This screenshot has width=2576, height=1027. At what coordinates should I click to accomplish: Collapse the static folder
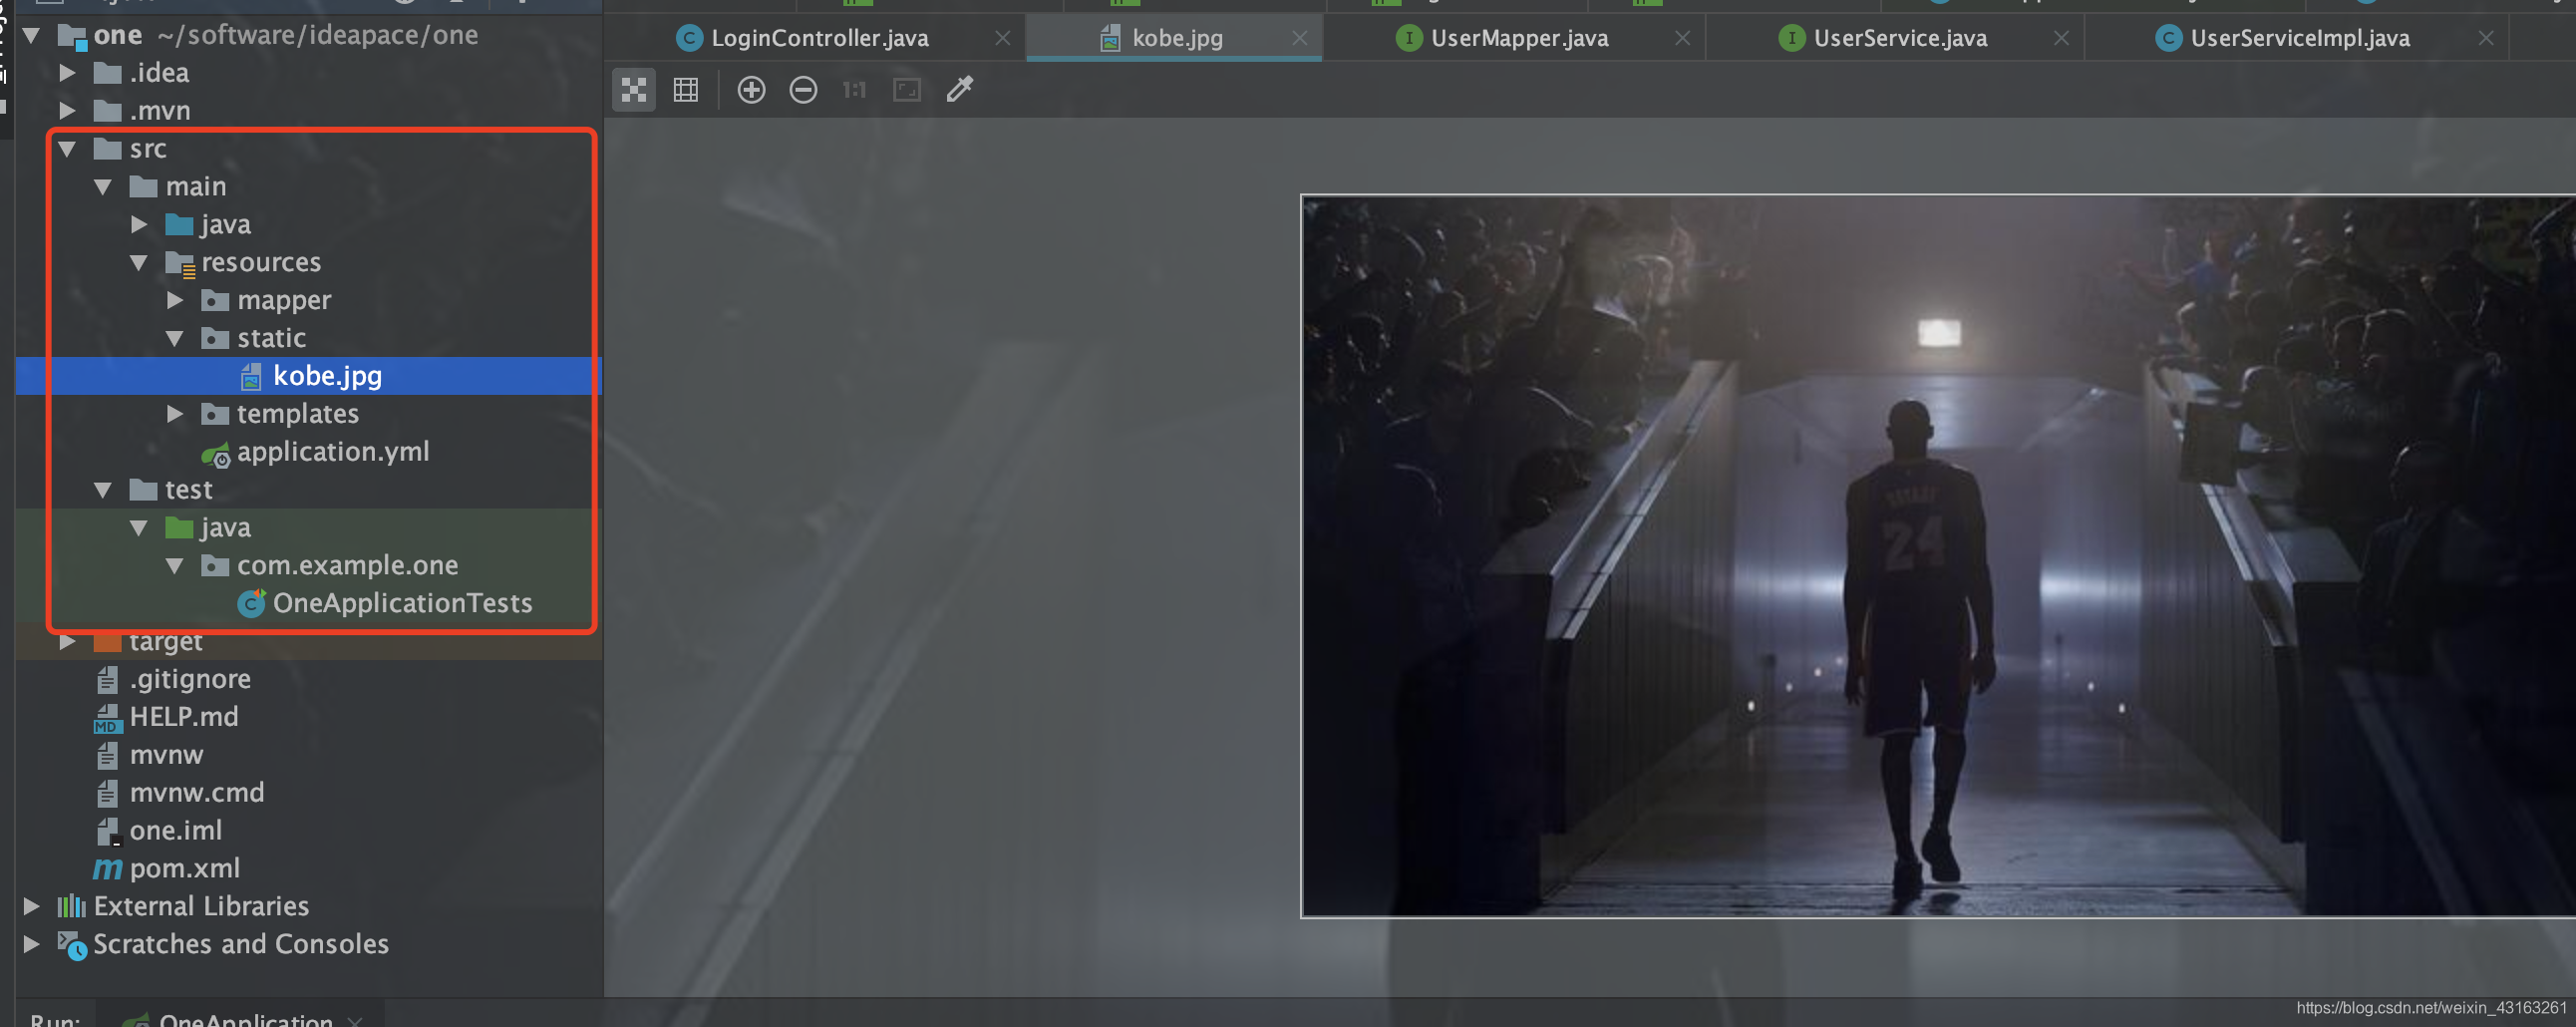click(175, 339)
